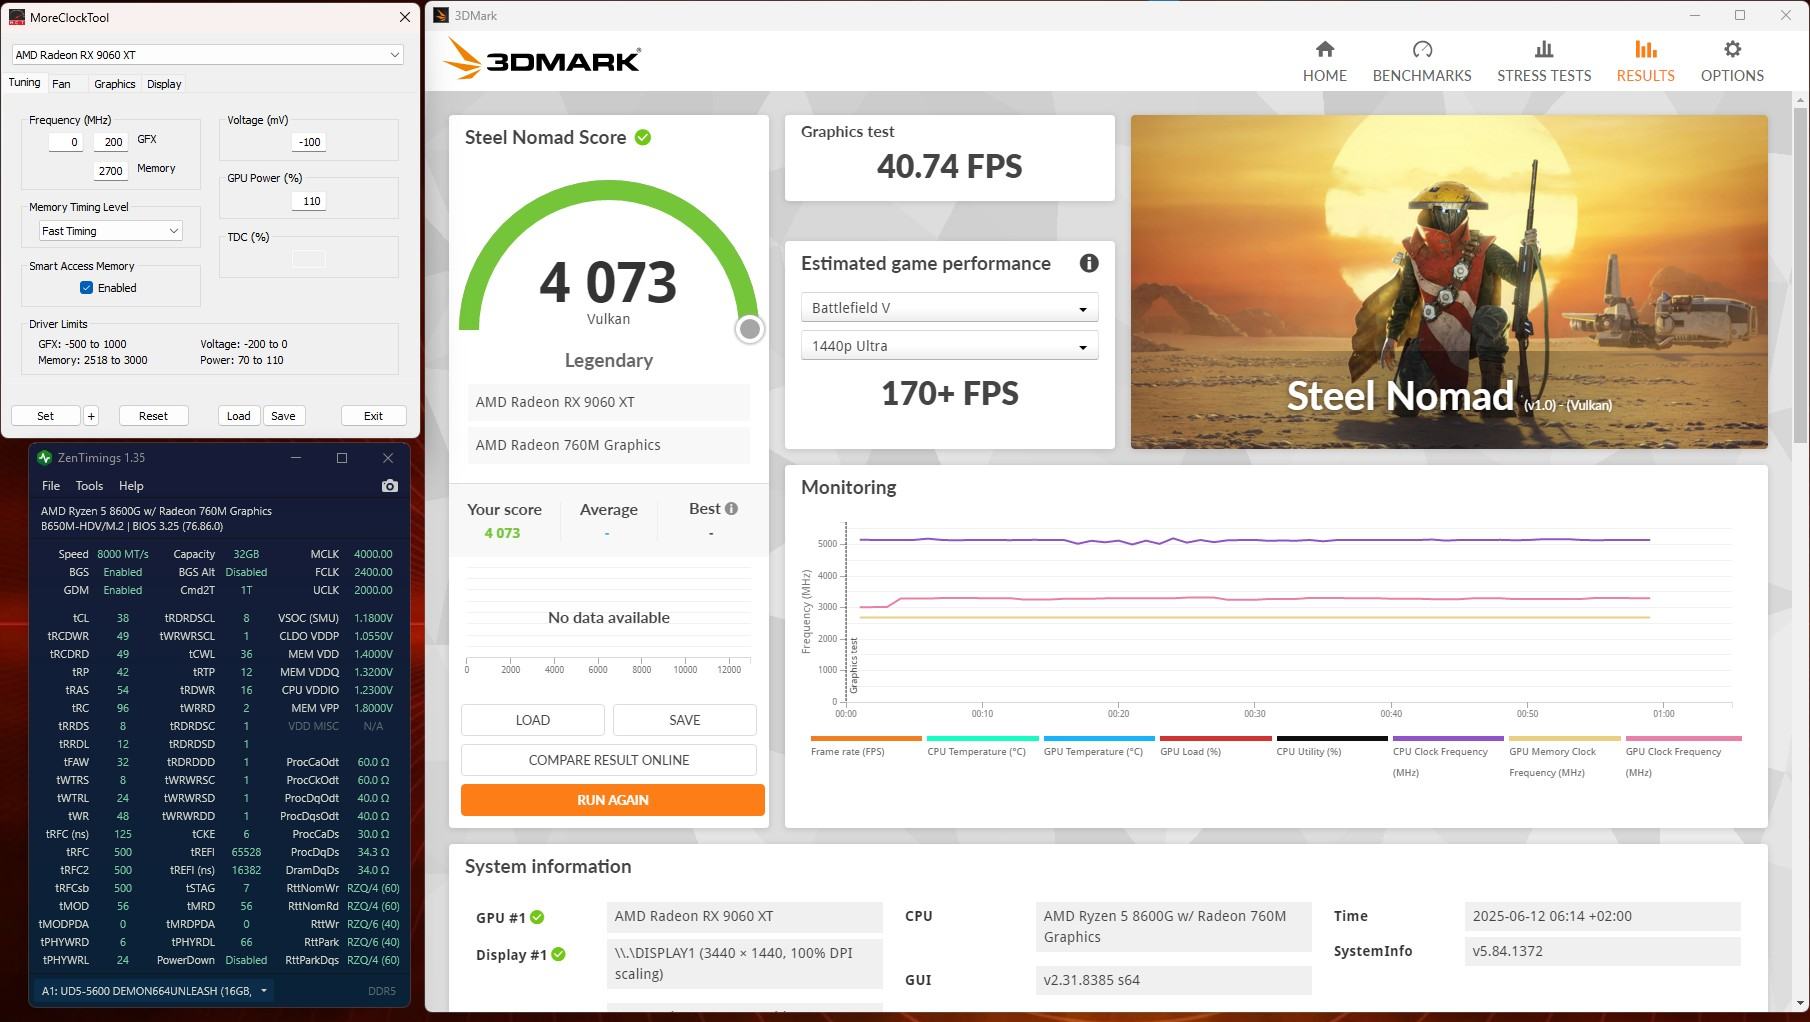
Task: Open the Results section bar-chart icon
Action: coord(1645,49)
